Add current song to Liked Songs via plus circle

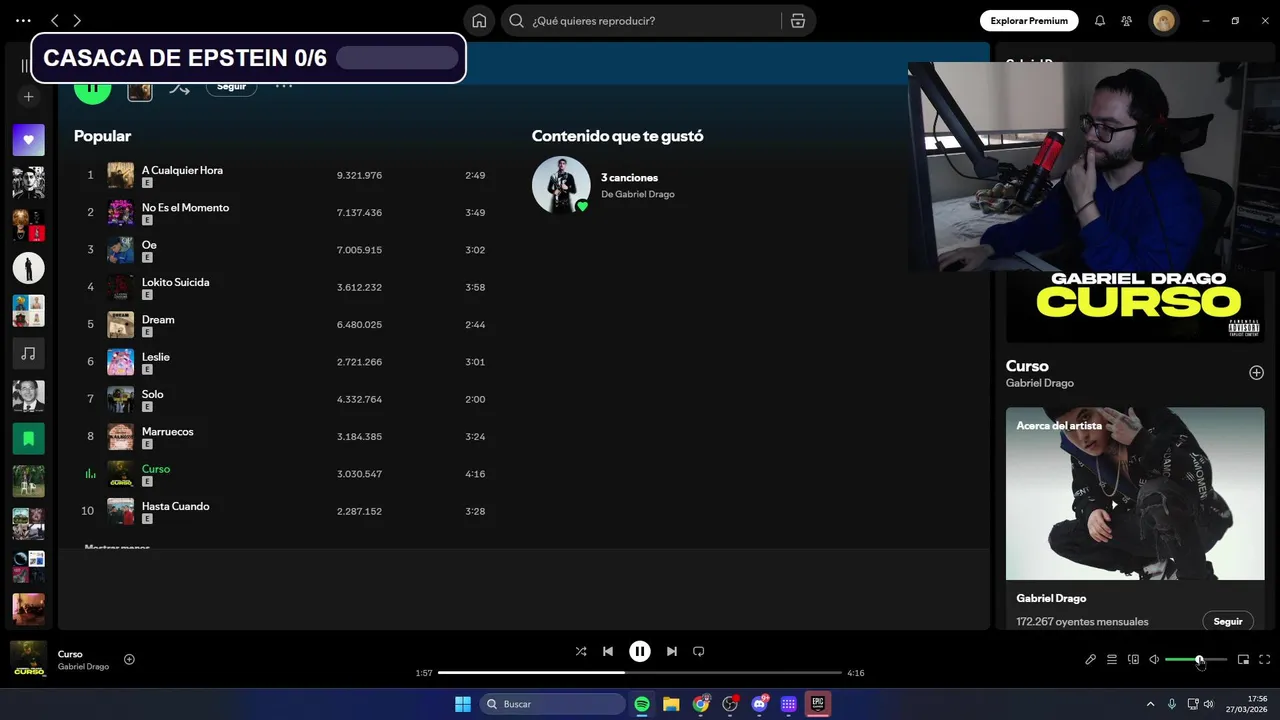tap(129, 659)
